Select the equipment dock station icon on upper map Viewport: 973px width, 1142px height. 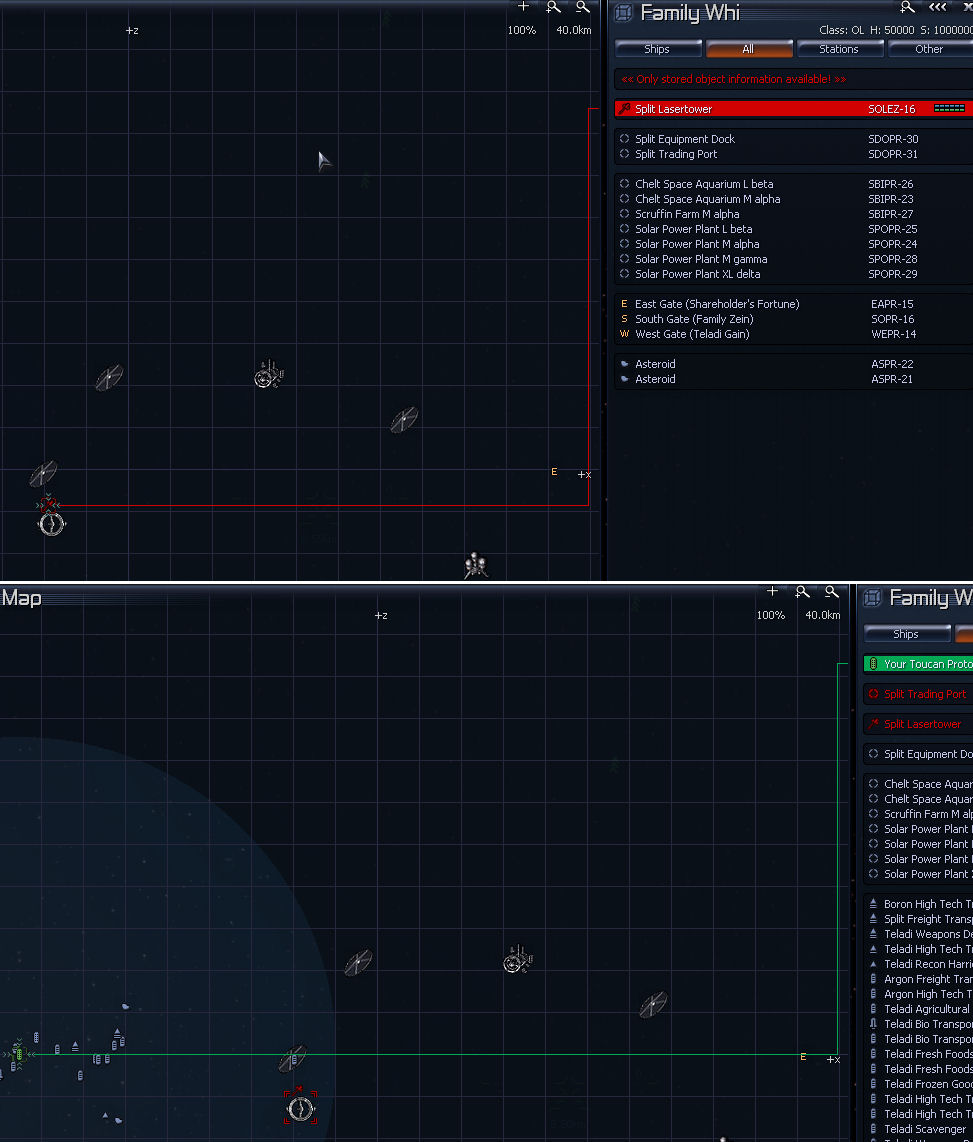pyautogui.click(x=268, y=374)
